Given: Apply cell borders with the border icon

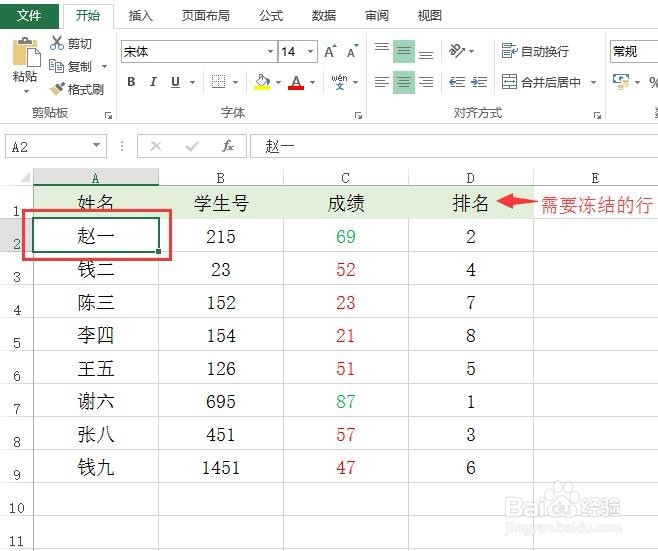Looking at the screenshot, I should [x=218, y=82].
